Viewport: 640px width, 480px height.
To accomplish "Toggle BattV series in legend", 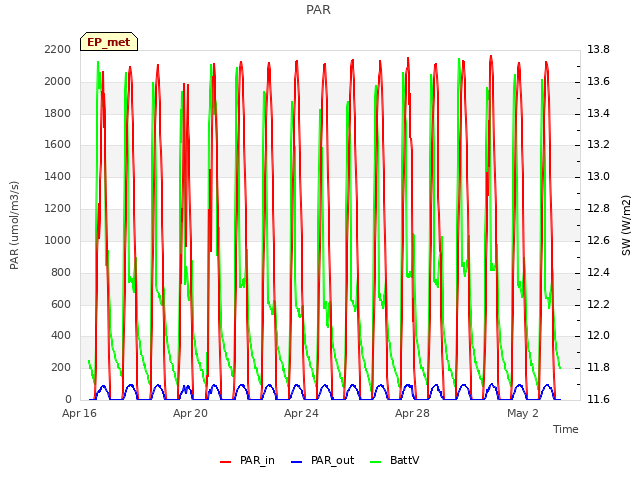I will tap(394, 460).
